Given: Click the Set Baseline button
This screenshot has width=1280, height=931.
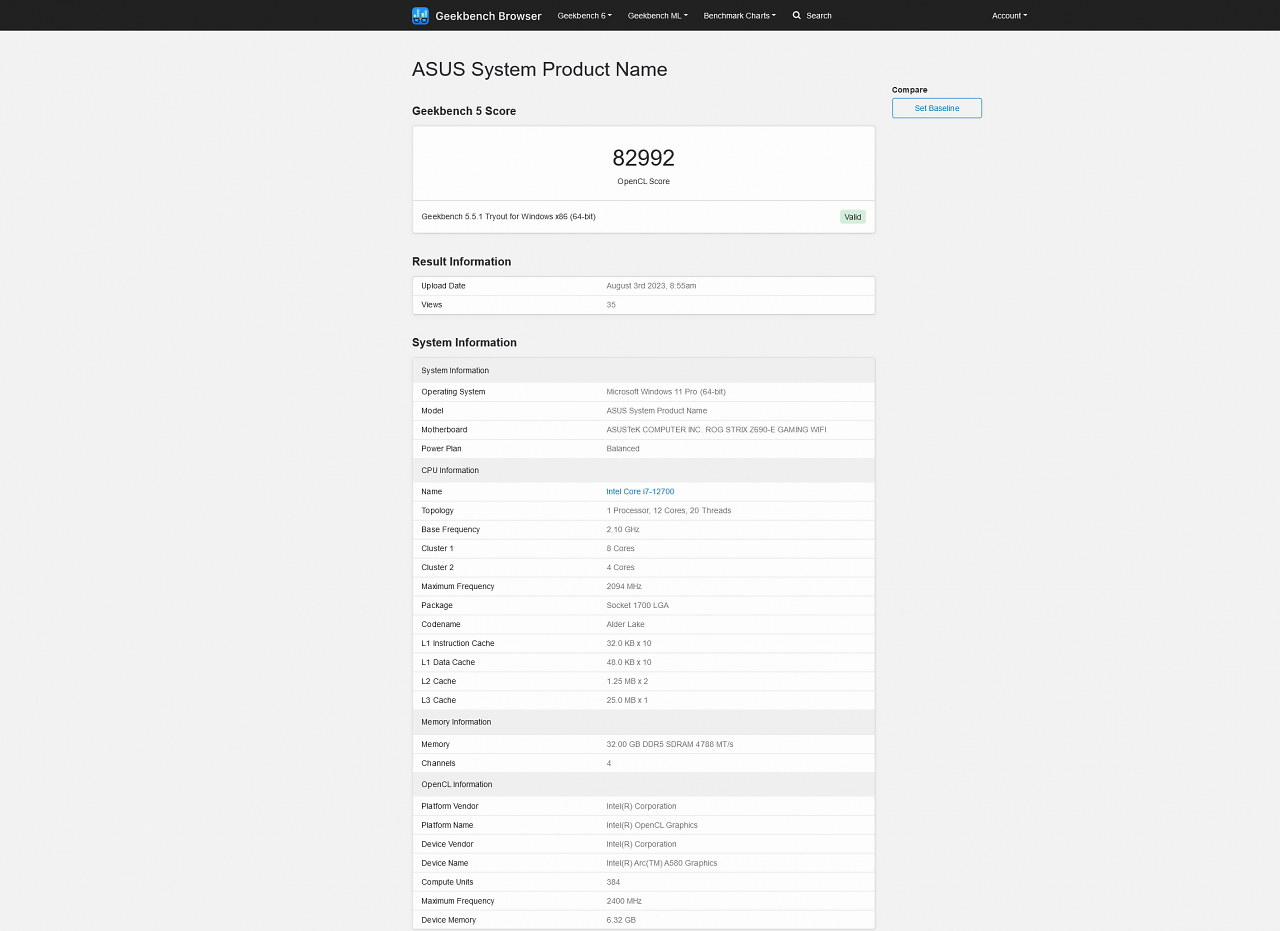Looking at the screenshot, I should [x=937, y=108].
